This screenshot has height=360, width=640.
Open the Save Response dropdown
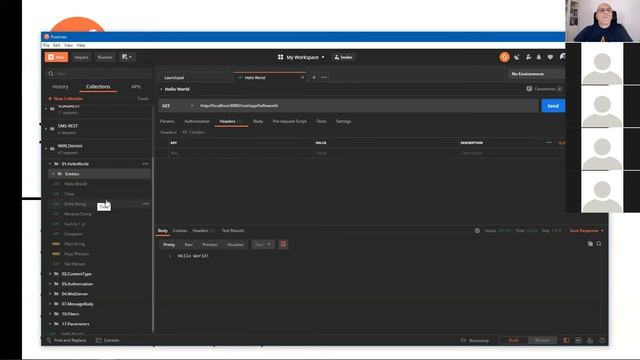586,231
